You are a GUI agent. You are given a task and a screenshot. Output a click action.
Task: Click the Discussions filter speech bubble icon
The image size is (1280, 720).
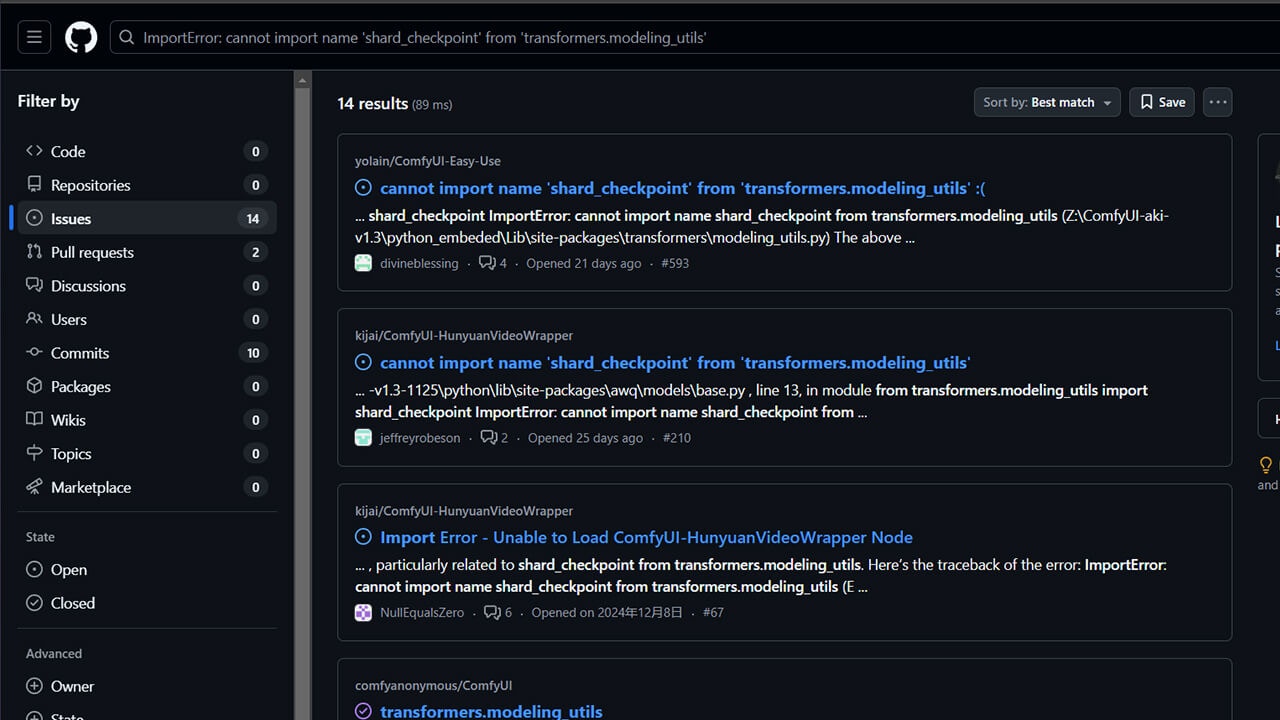34,286
